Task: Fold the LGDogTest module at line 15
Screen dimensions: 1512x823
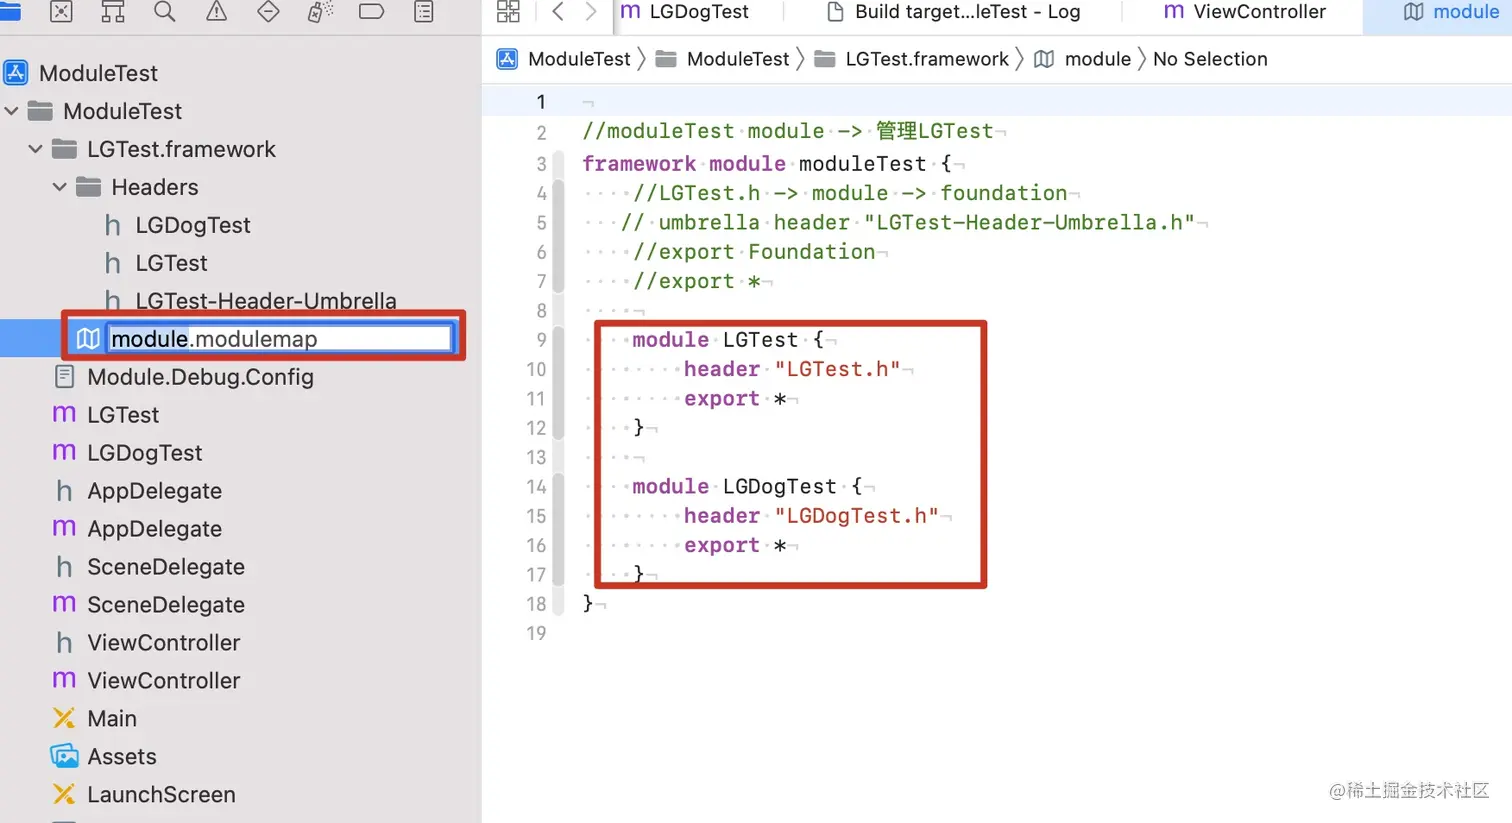Action: (560, 530)
